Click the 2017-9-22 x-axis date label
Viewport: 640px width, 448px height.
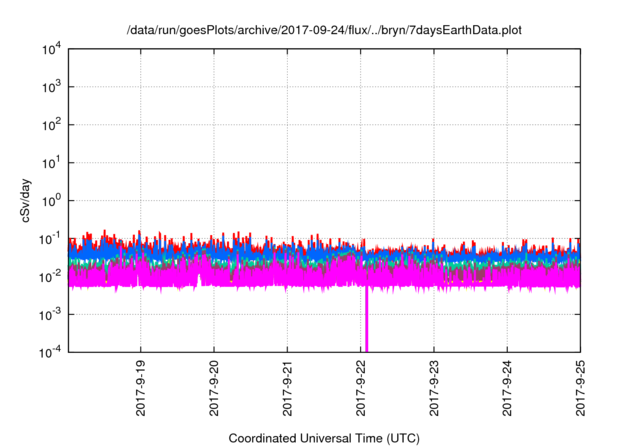pyautogui.click(x=360, y=388)
